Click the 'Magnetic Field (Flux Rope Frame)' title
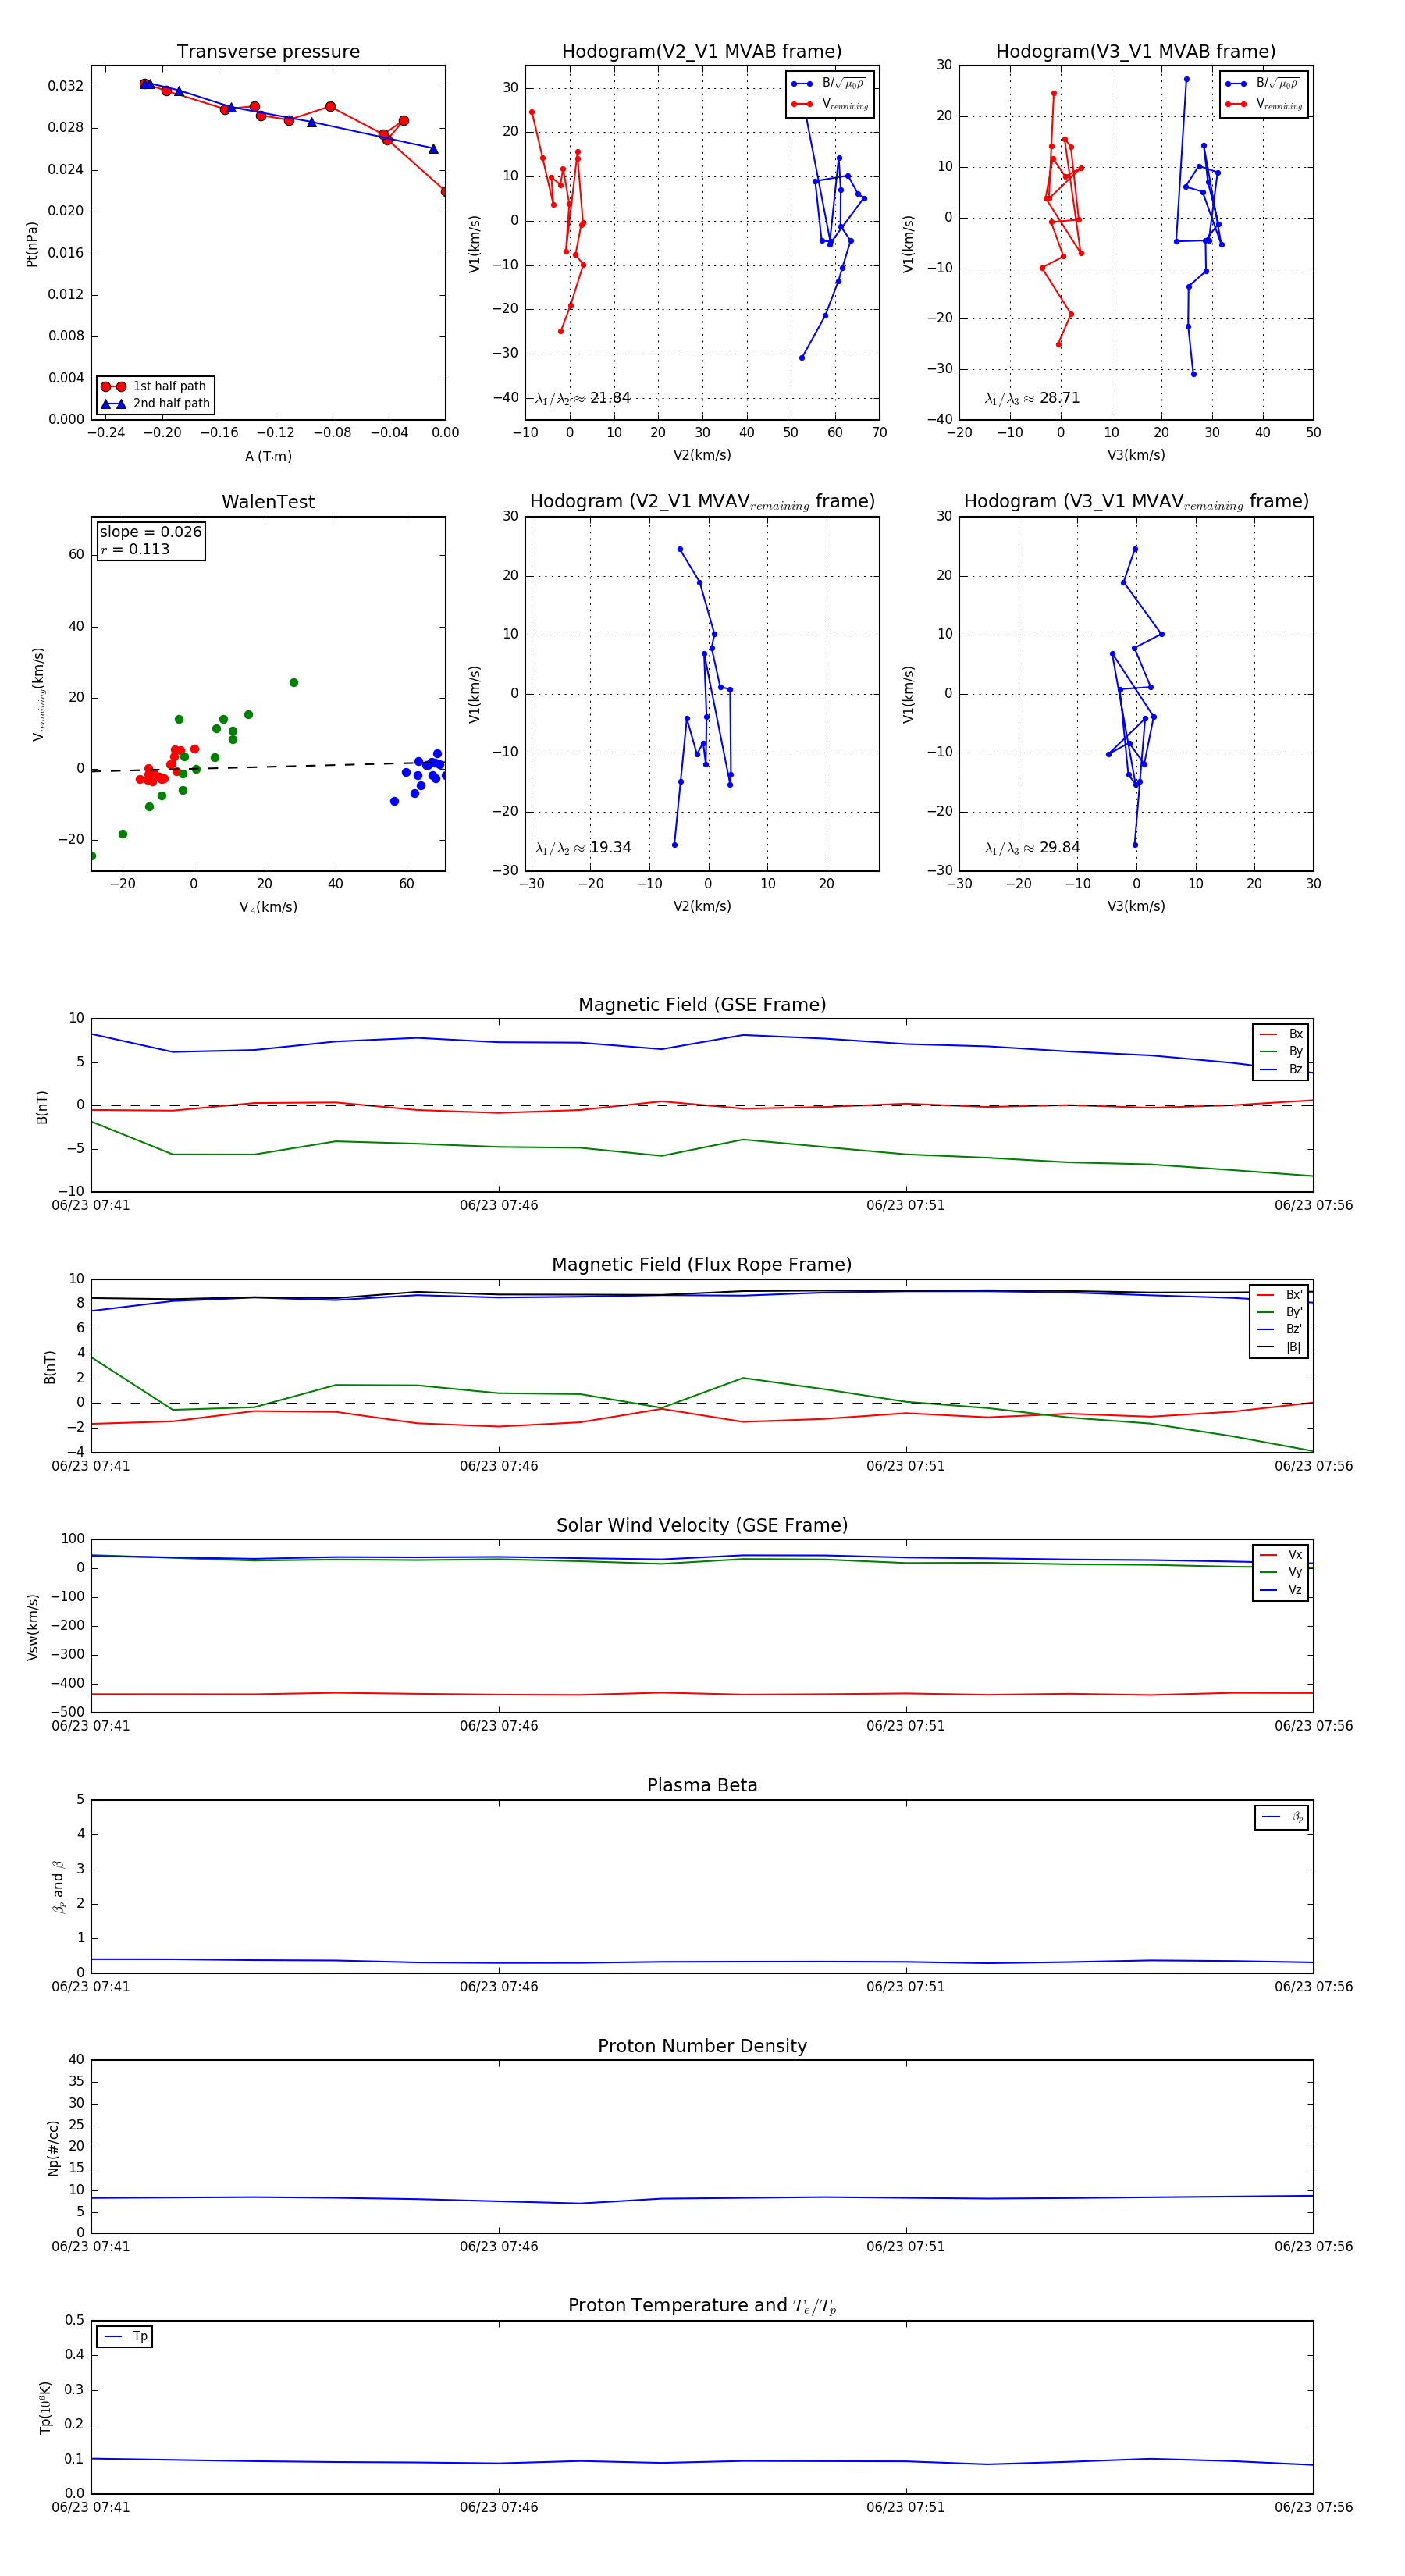1405x2576 pixels. 702,1265
